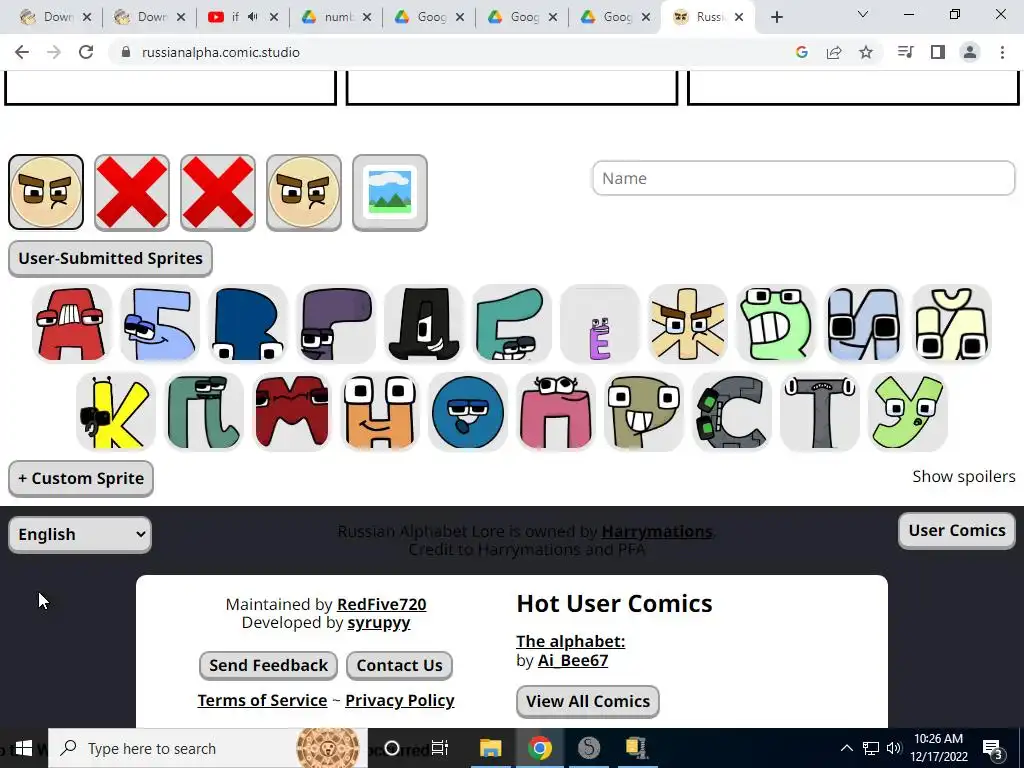This screenshot has width=1024, height=768.
Task: Share this page icon
Action: click(834, 52)
